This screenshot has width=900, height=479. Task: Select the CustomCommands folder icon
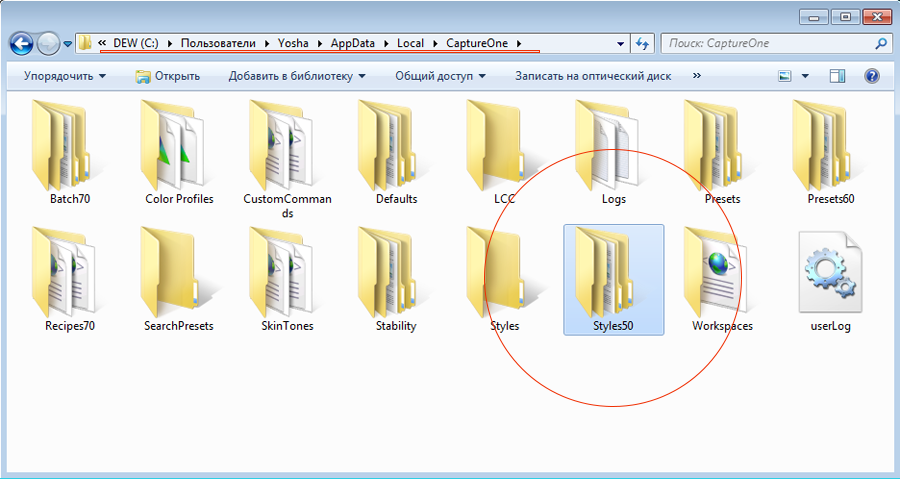click(x=281, y=145)
